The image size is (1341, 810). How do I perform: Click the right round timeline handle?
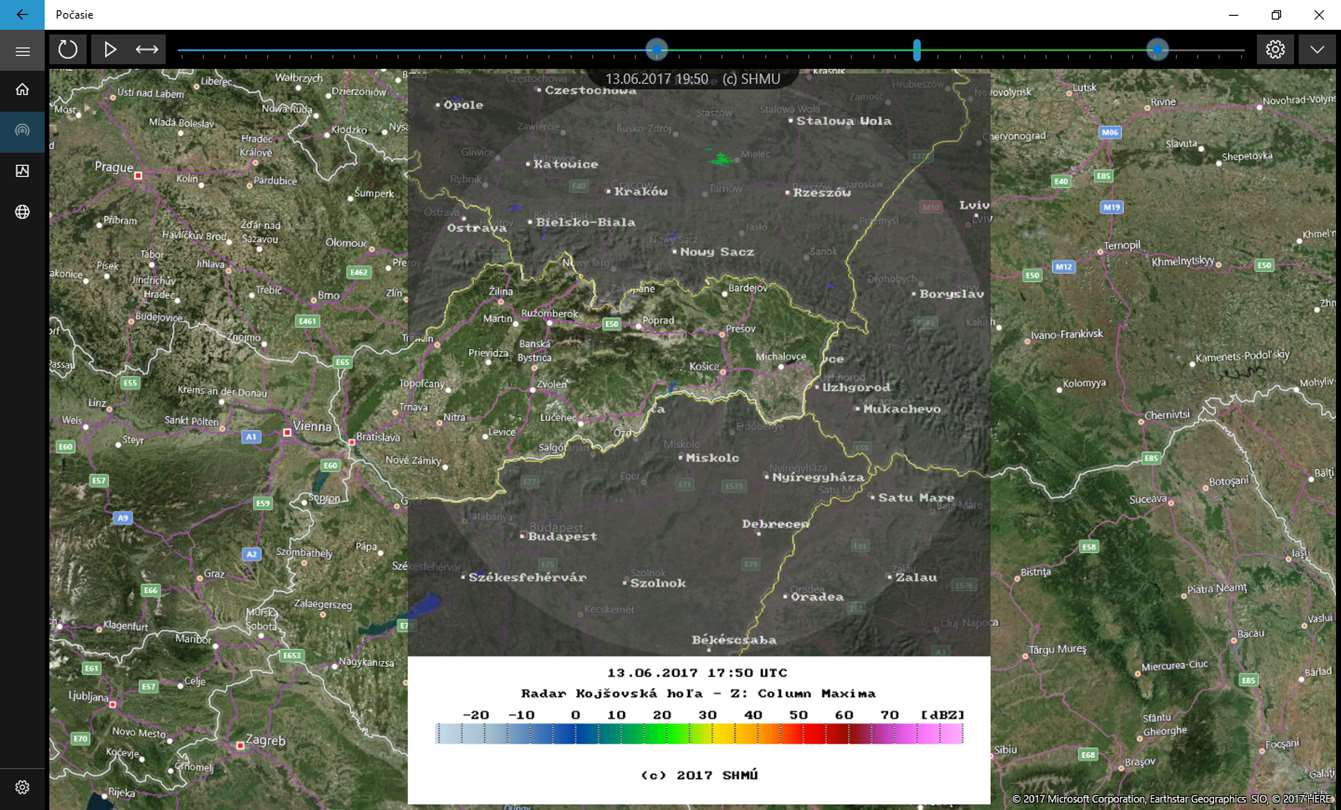[1157, 49]
